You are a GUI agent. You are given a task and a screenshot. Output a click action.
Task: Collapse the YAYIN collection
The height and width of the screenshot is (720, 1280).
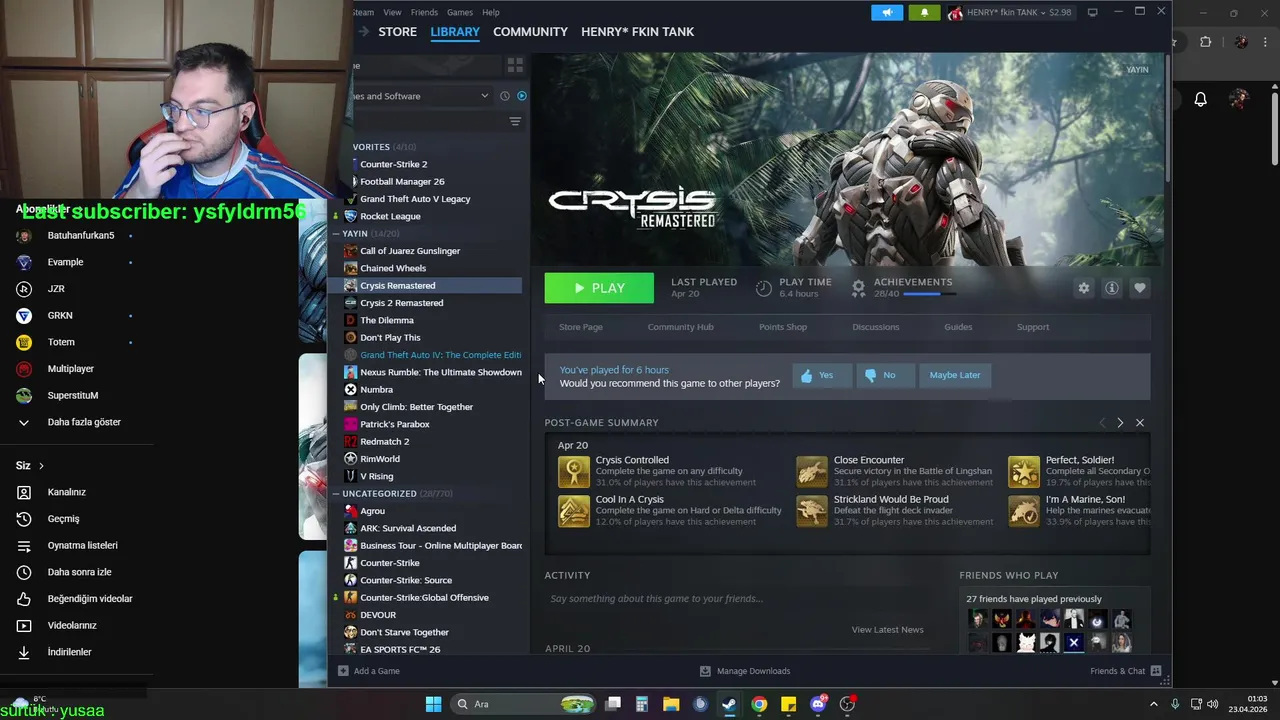tap(336, 234)
